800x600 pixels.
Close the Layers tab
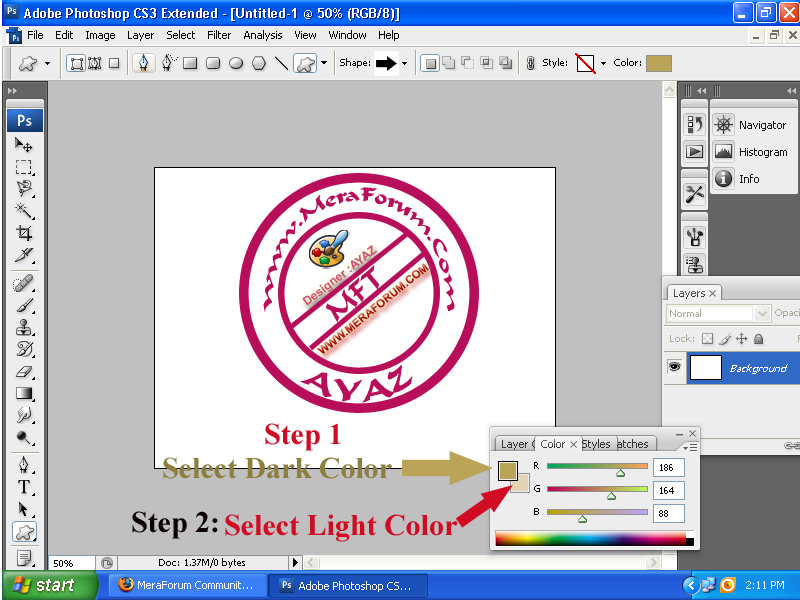[x=712, y=293]
